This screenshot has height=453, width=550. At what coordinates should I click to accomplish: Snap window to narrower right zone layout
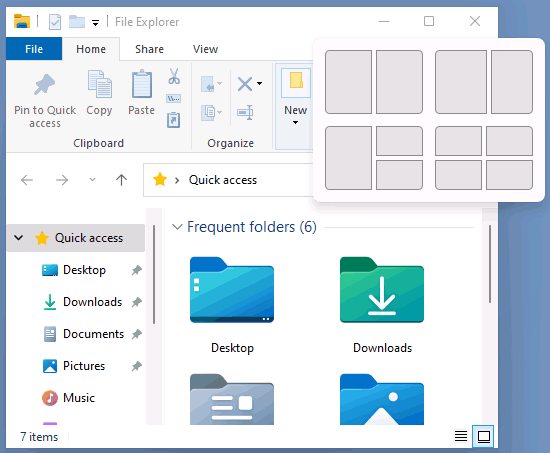click(x=512, y=82)
